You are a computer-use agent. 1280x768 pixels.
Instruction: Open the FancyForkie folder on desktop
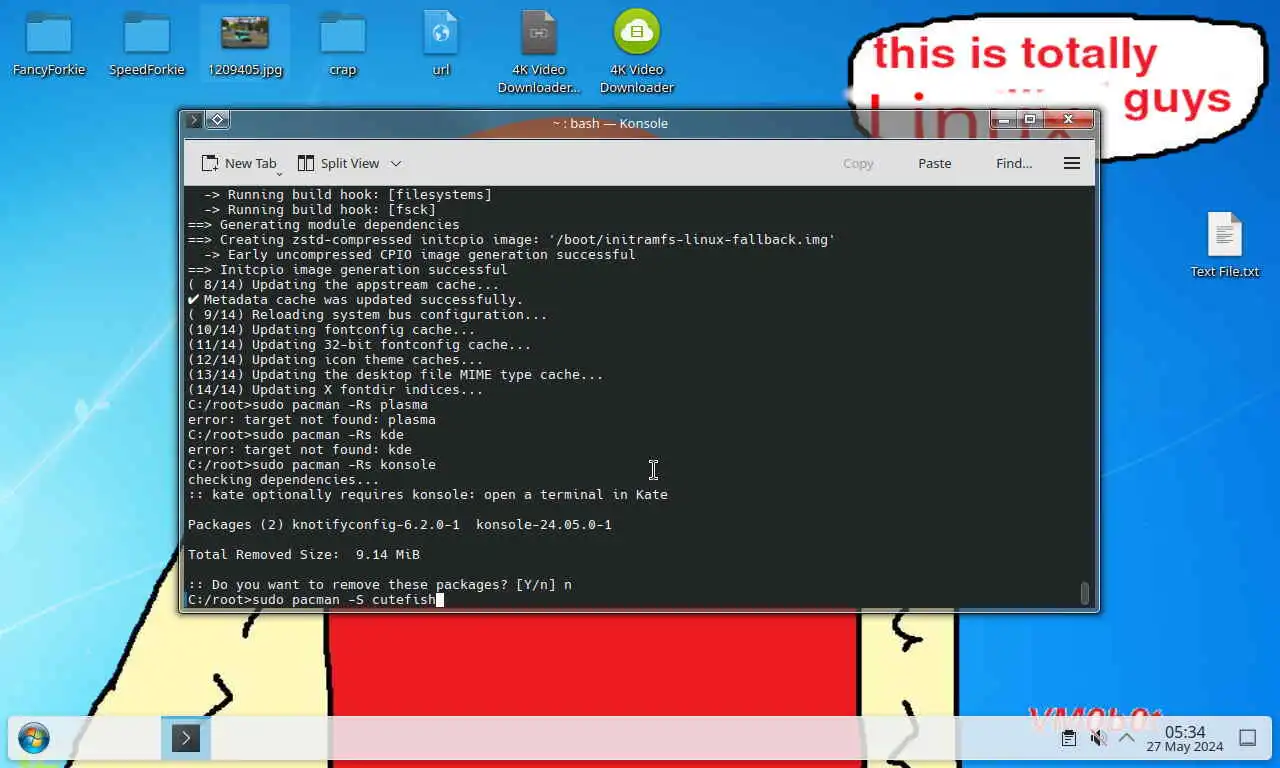click(48, 44)
